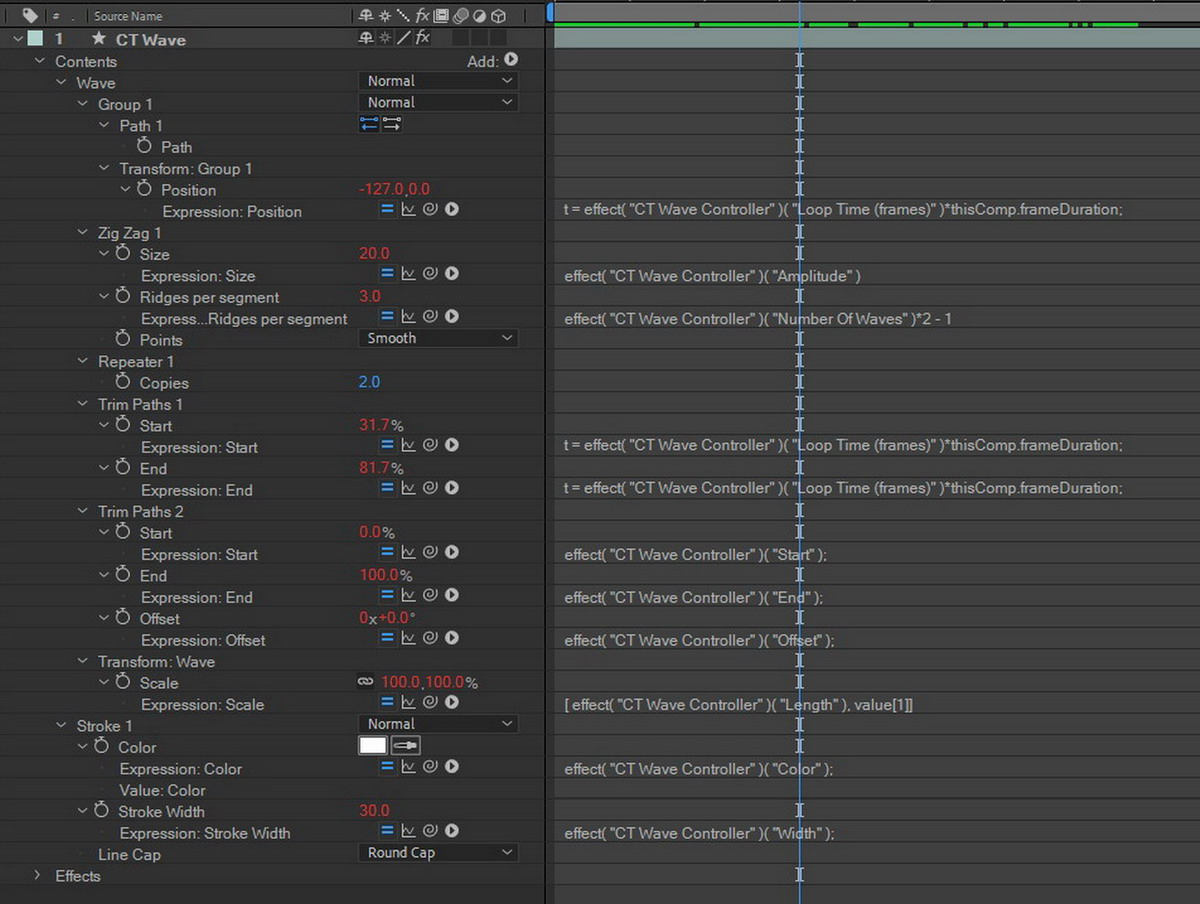
Task: Toggle the Scale constrain proportions link
Action: click(x=365, y=682)
